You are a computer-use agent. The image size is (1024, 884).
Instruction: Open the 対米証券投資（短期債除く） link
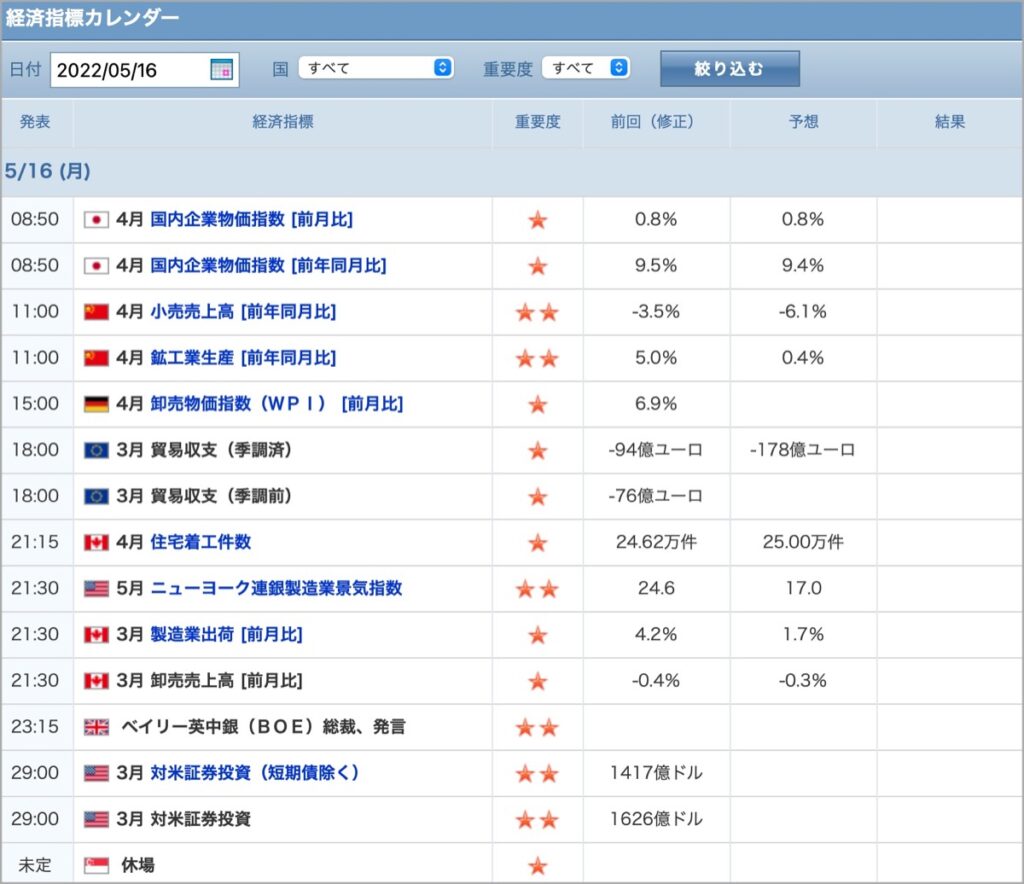(255, 773)
